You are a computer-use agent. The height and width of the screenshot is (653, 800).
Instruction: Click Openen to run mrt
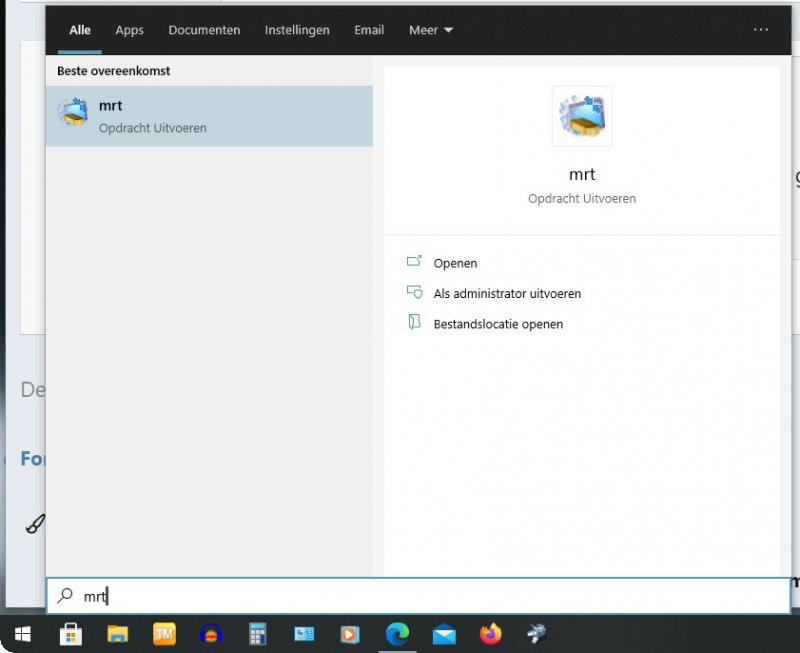pos(455,263)
